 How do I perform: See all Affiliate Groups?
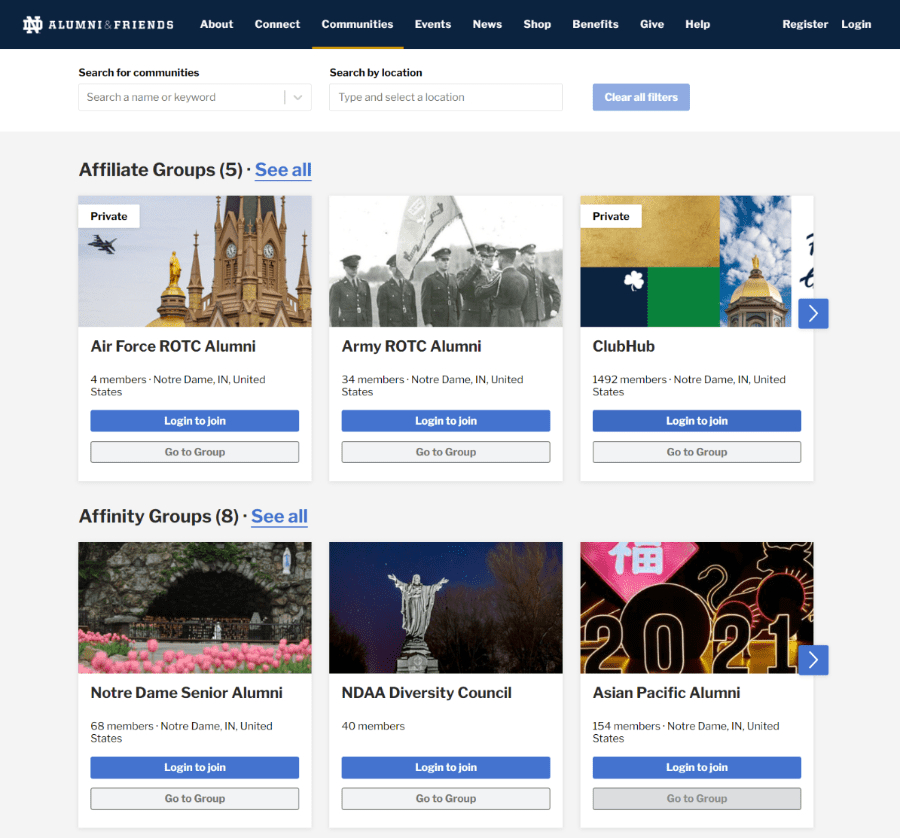(283, 170)
